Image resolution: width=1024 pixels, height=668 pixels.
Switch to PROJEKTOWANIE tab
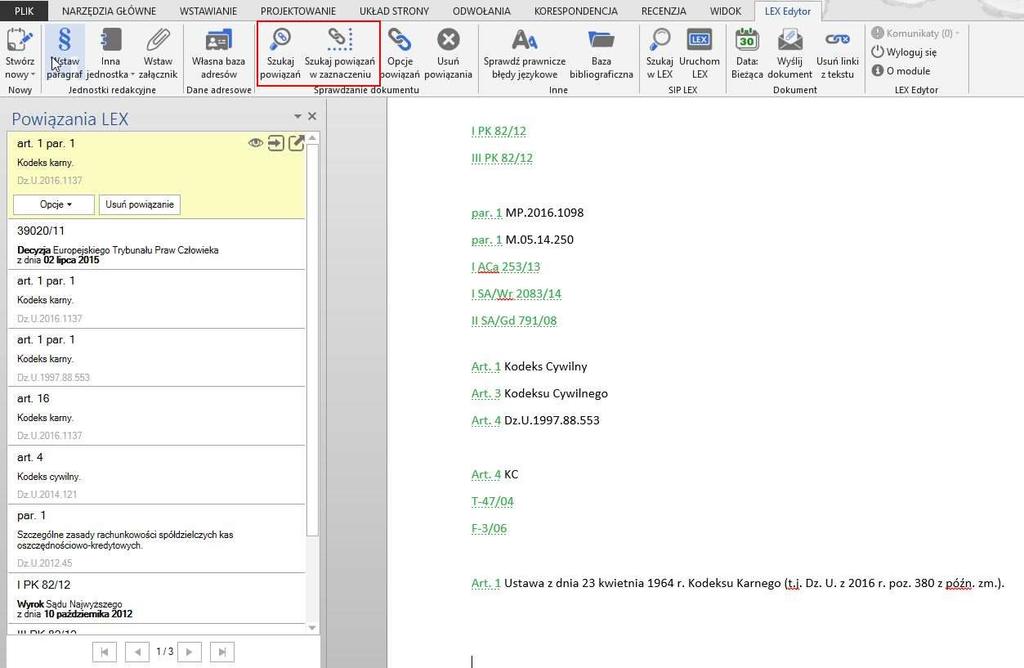click(x=298, y=11)
